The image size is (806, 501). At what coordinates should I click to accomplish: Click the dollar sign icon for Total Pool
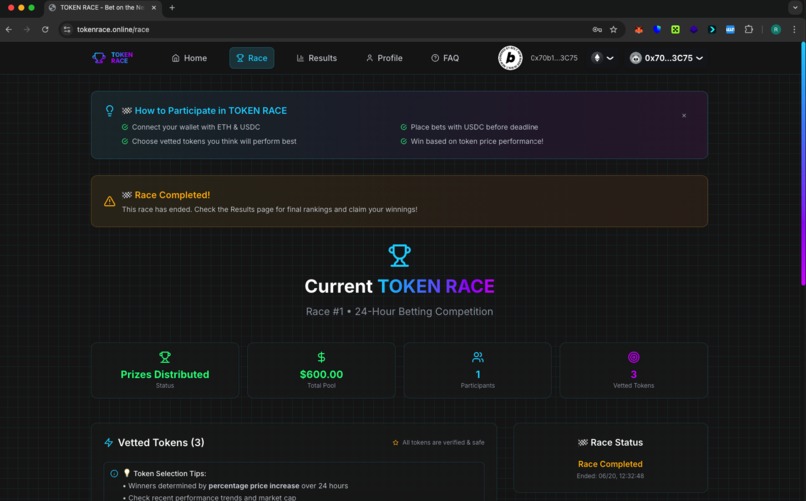tap(321, 357)
